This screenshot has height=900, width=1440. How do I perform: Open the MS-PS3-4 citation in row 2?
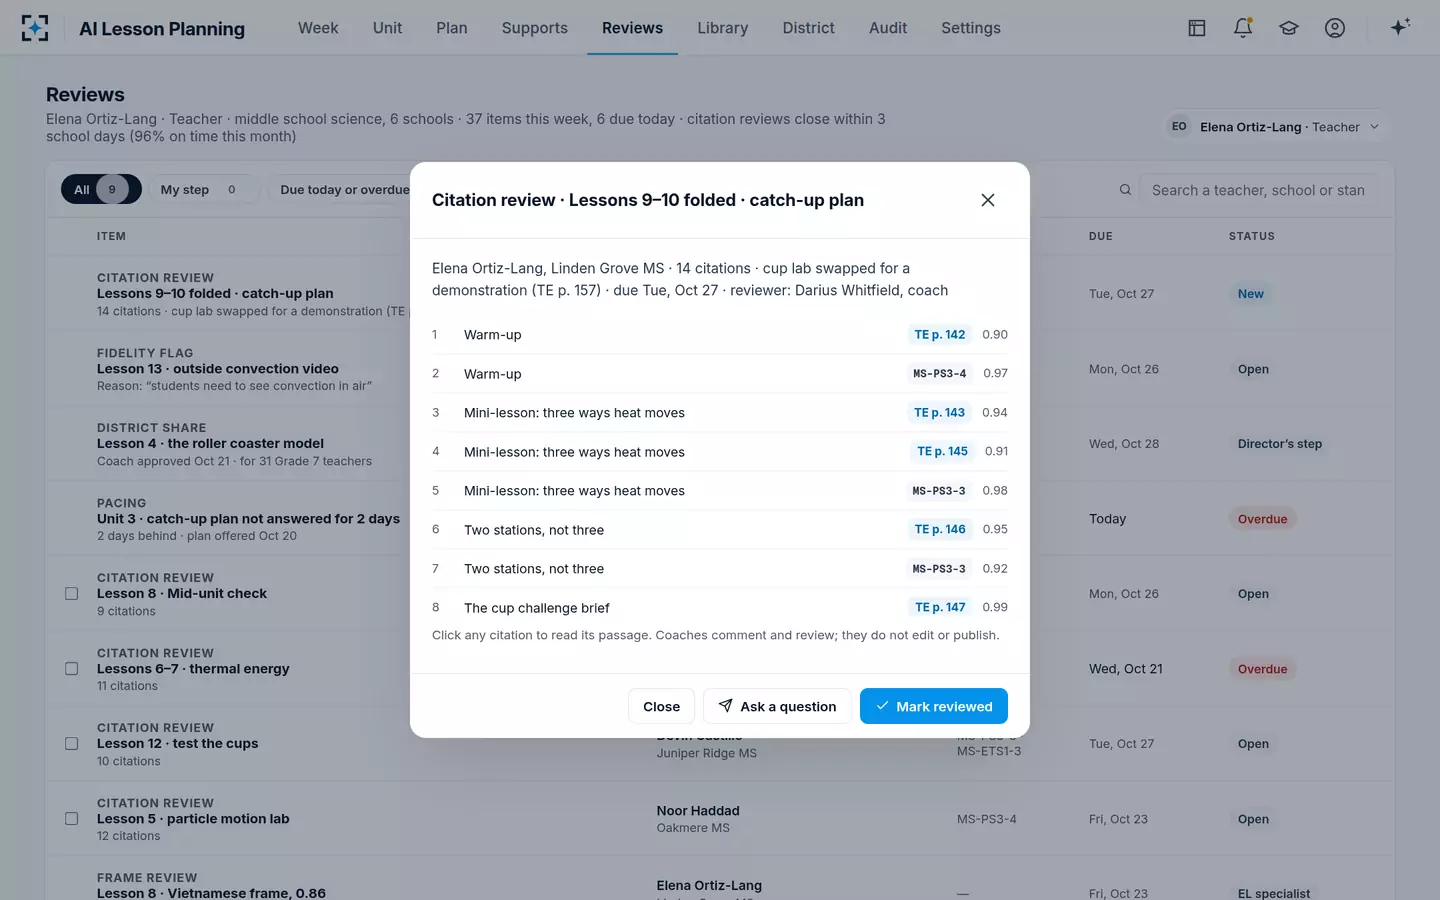point(940,374)
